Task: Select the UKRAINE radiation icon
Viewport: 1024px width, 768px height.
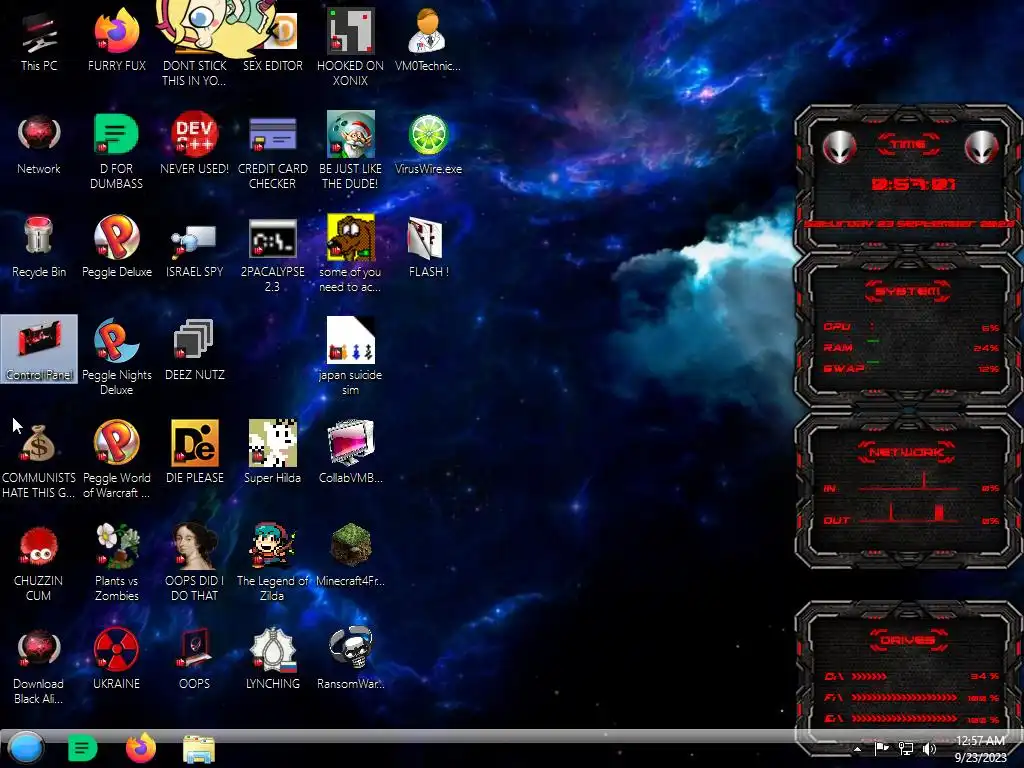Action: (117, 658)
